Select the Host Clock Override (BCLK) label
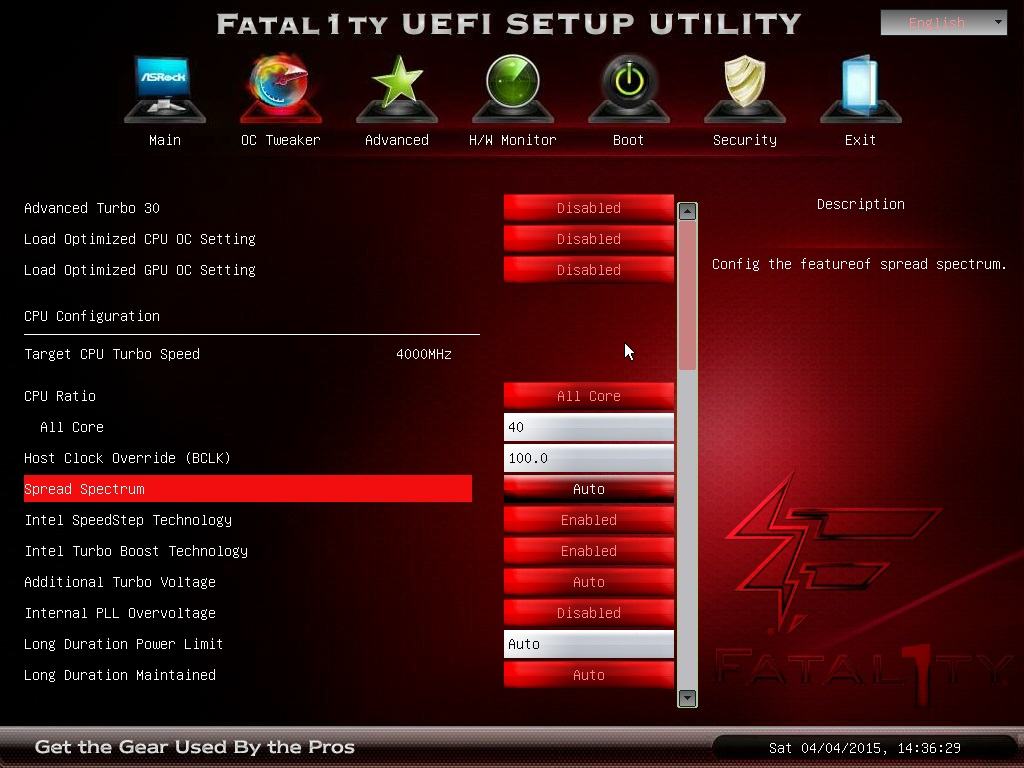1024x768 pixels. coord(127,458)
